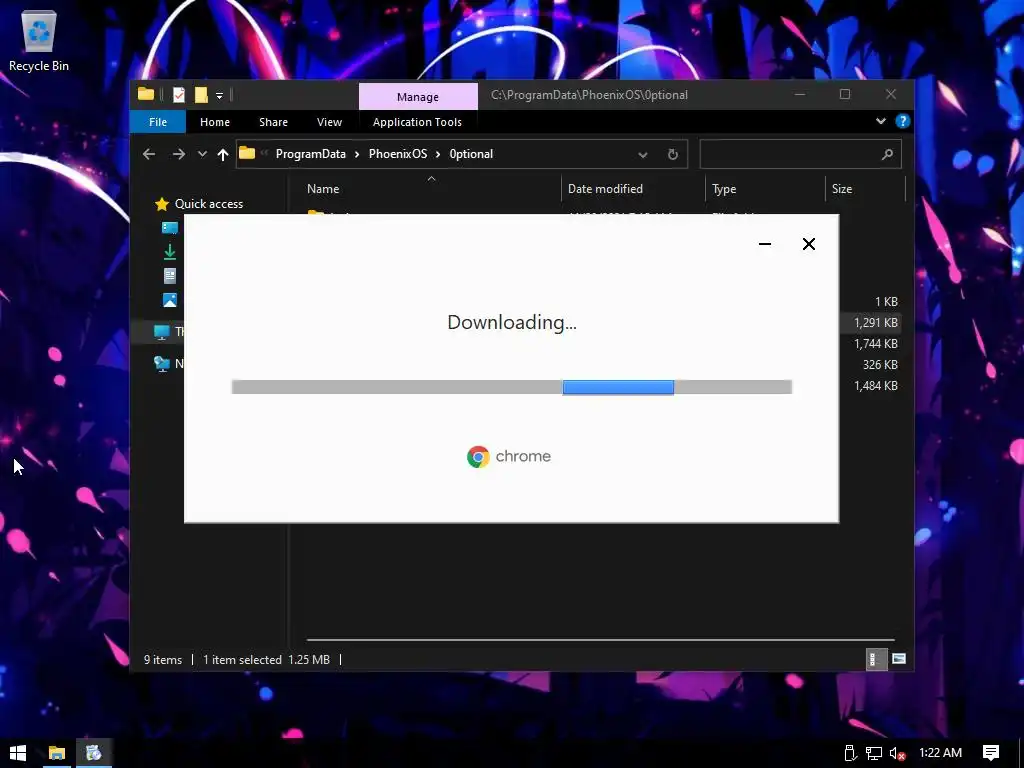
Task: Click the Properties icon in quick access toolbar
Action: pos(178,95)
